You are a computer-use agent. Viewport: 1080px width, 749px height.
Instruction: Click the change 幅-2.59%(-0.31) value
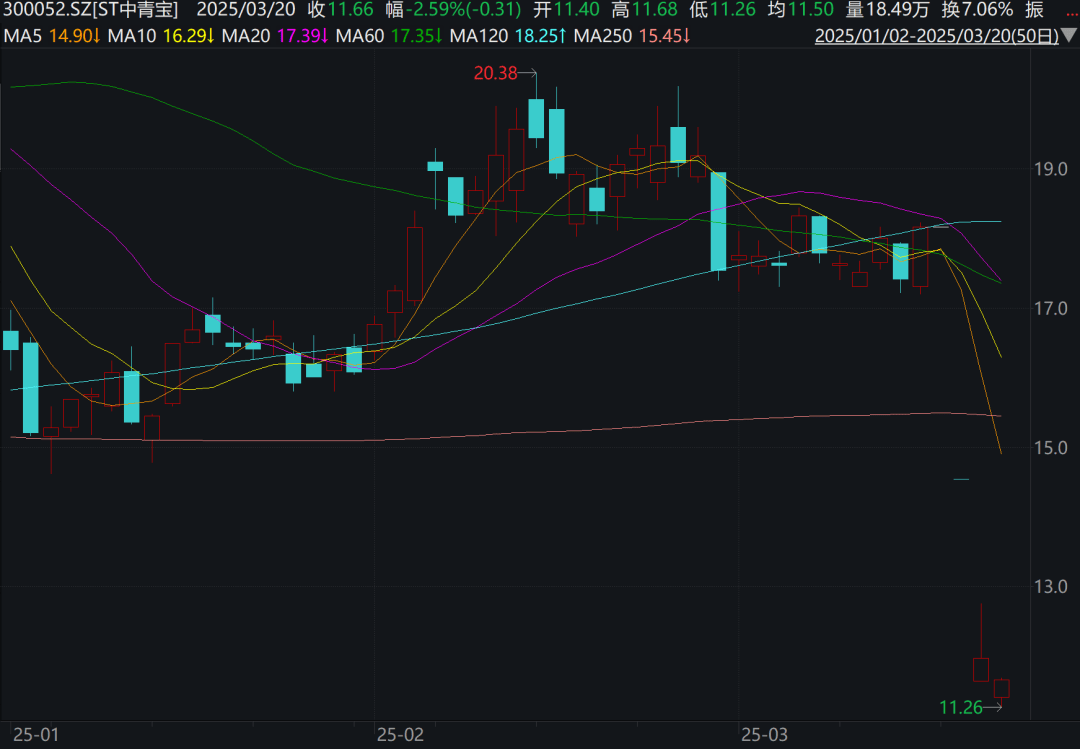(x=453, y=10)
